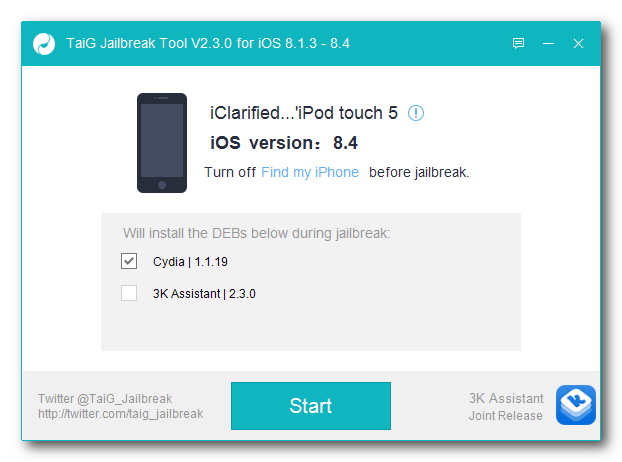Open the Find my iPhone link
The height and width of the screenshot is (462, 622).
(310, 173)
